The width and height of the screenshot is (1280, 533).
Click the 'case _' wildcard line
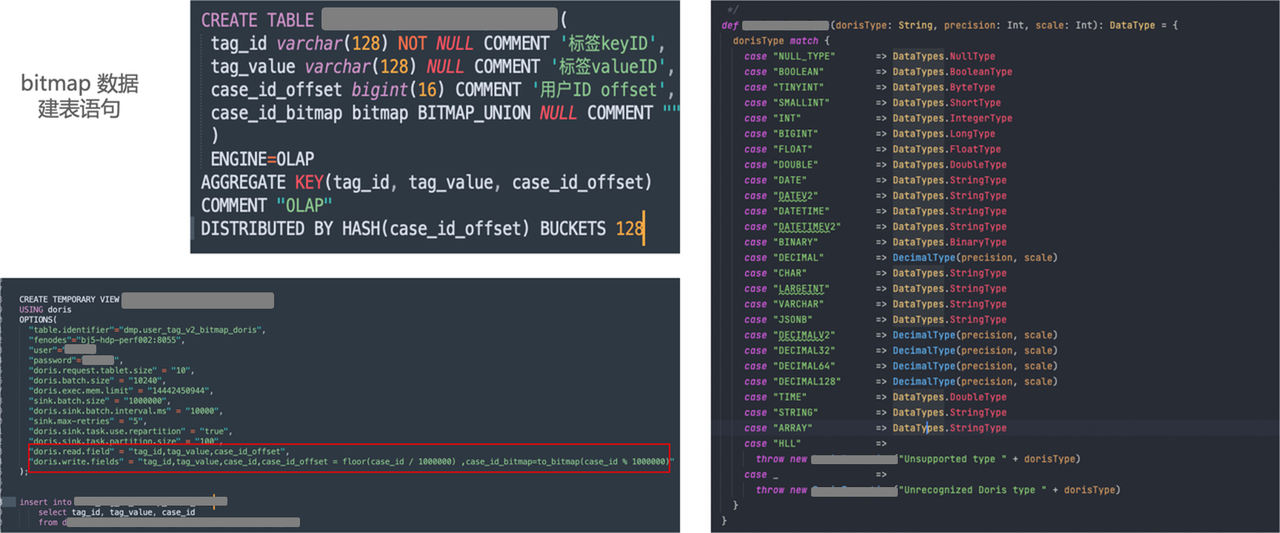pyautogui.click(x=815, y=475)
